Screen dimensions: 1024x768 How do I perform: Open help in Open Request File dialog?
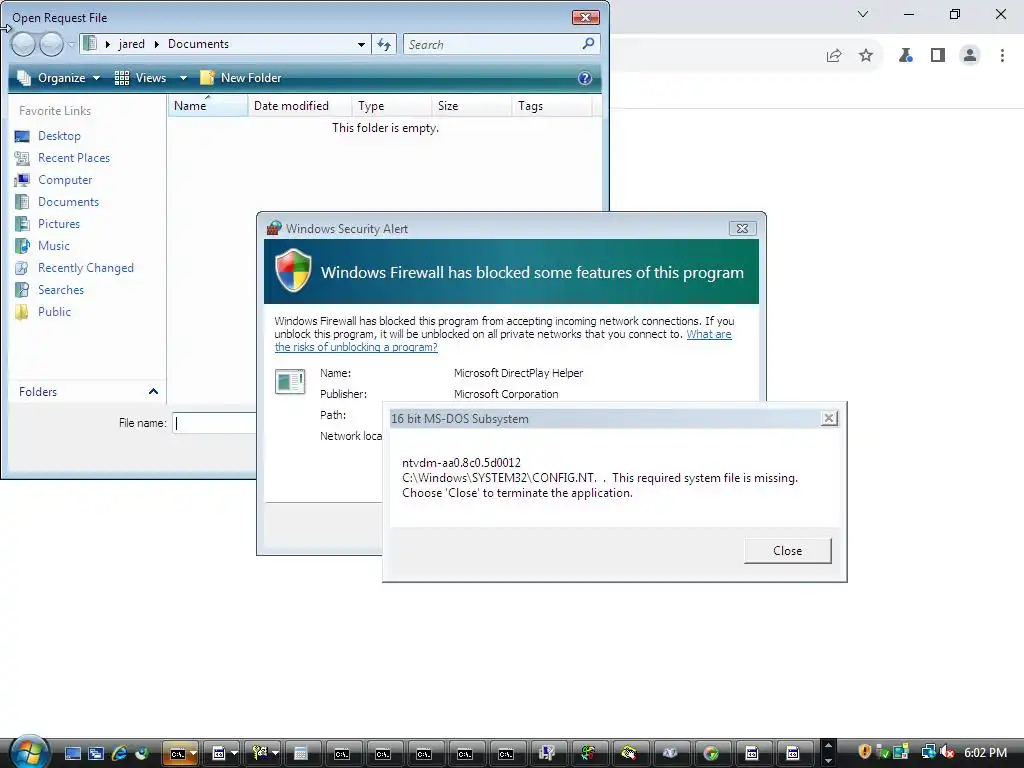584,78
